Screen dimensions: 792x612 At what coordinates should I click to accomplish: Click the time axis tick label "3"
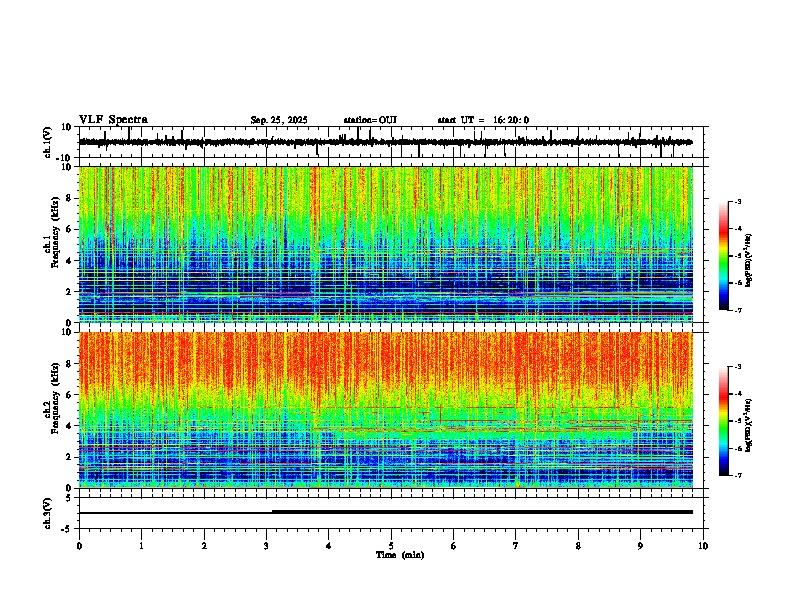tap(266, 546)
